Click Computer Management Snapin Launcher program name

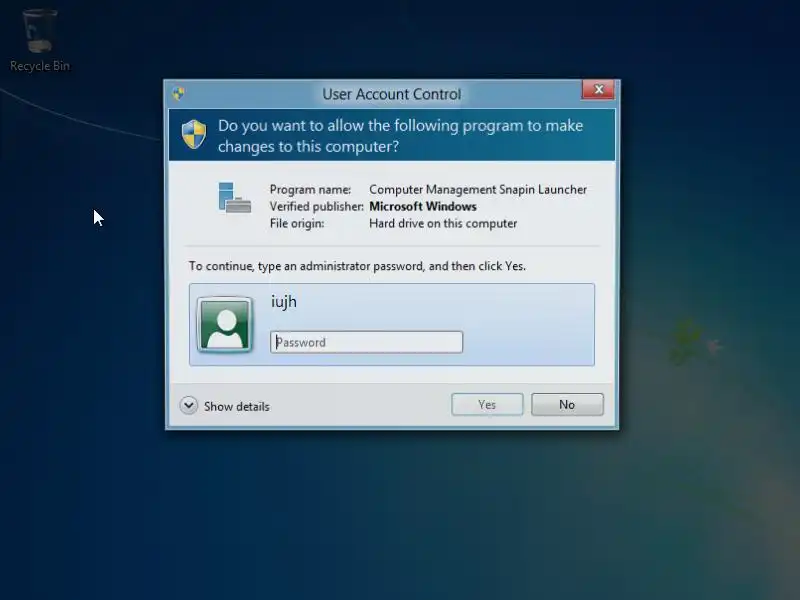pyautogui.click(x=478, y=190)
